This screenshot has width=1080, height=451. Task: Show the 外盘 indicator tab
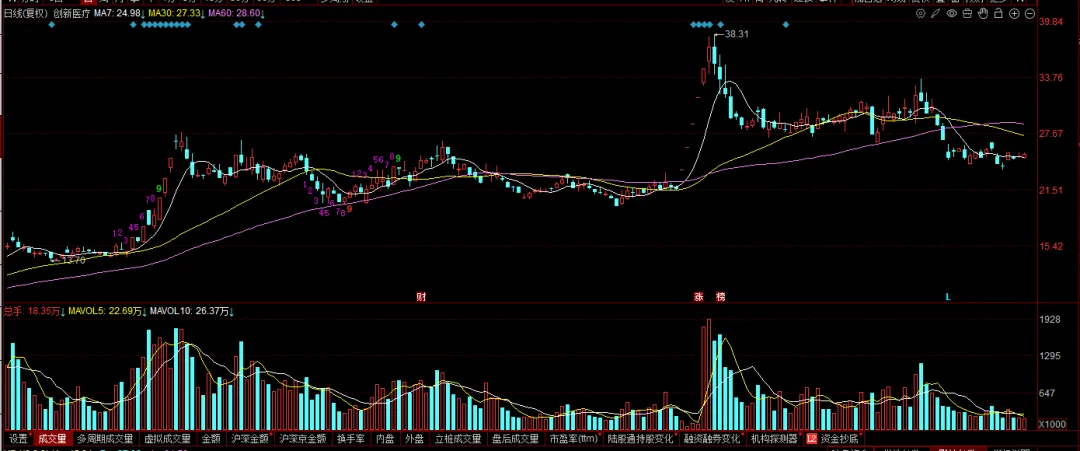coord(414,439)
